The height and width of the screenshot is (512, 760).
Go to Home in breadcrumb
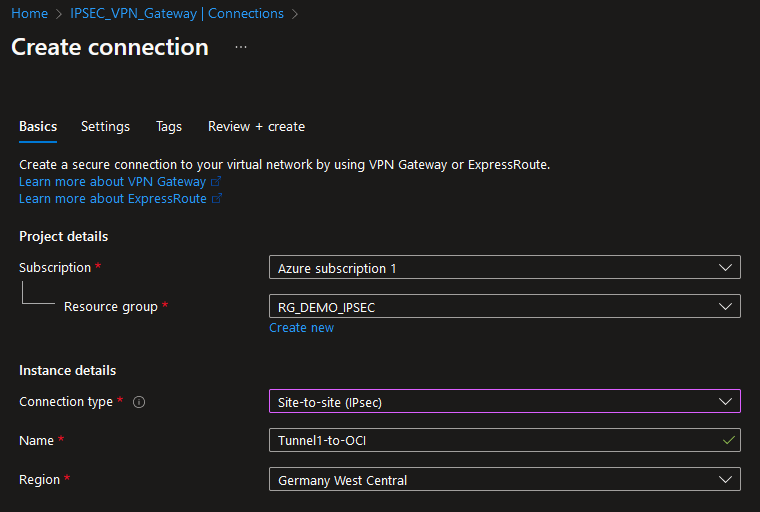[x=29, y=14]
